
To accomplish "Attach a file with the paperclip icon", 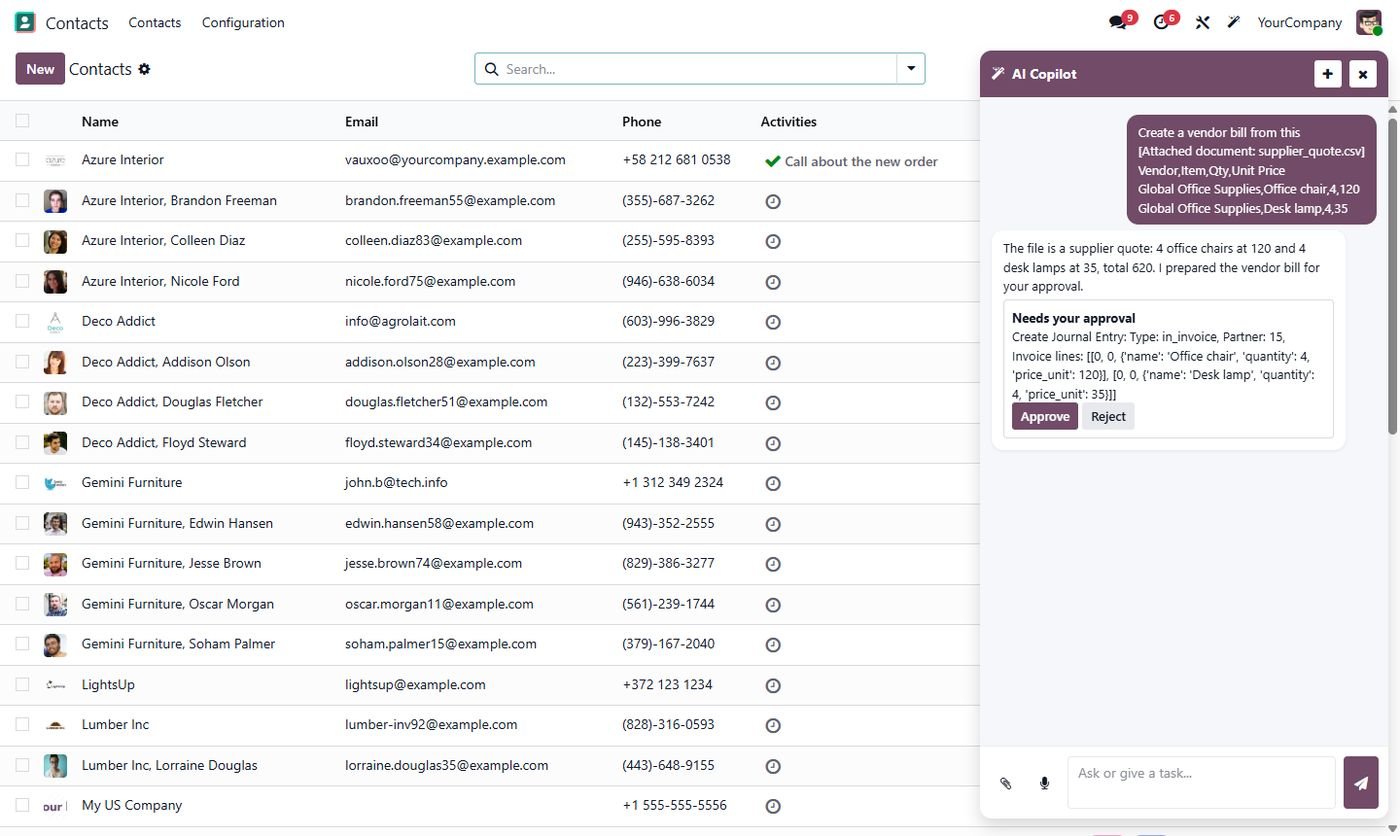I will (x=1006, y=783).
